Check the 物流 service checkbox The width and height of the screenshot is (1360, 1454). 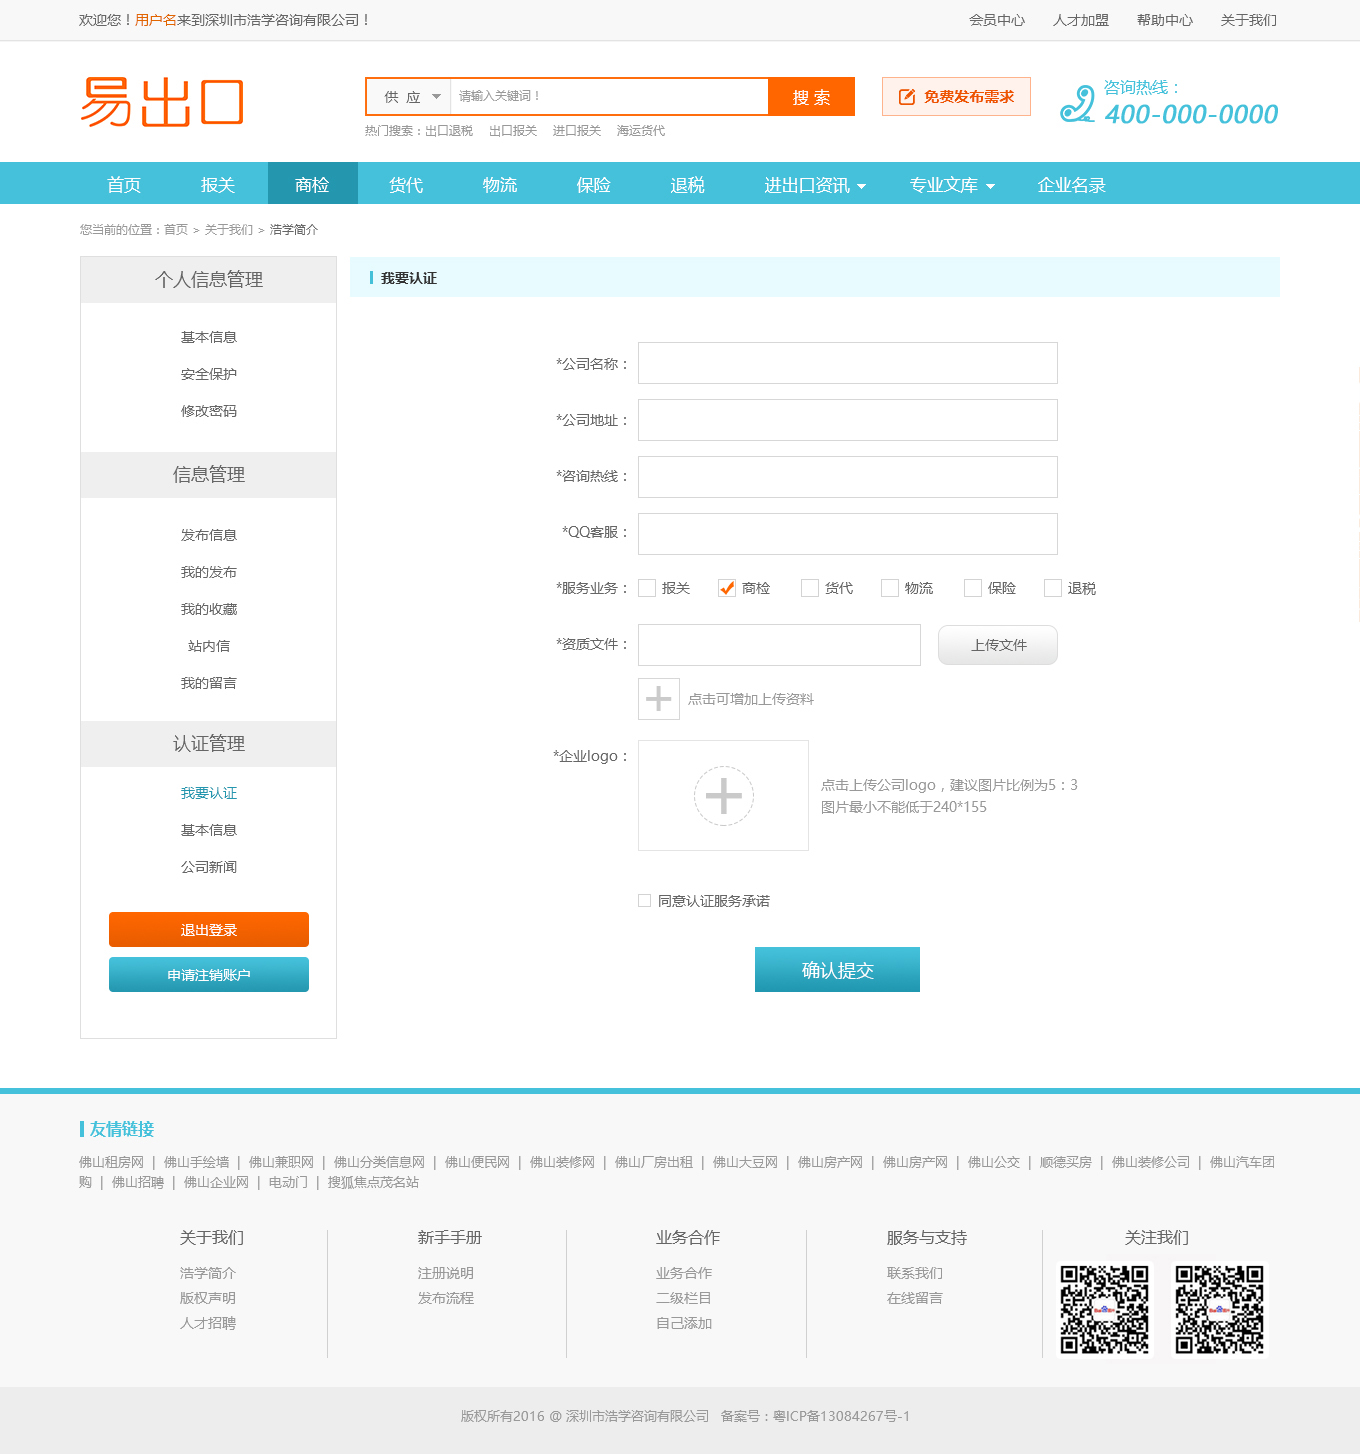[x=890, y=588]
